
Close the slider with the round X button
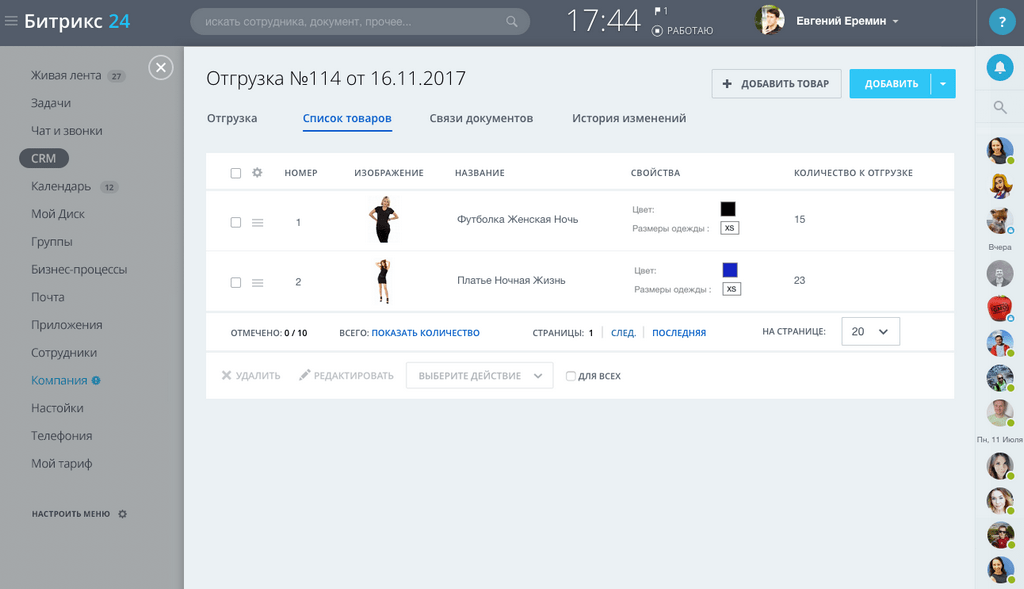click(x=161, y=67)
